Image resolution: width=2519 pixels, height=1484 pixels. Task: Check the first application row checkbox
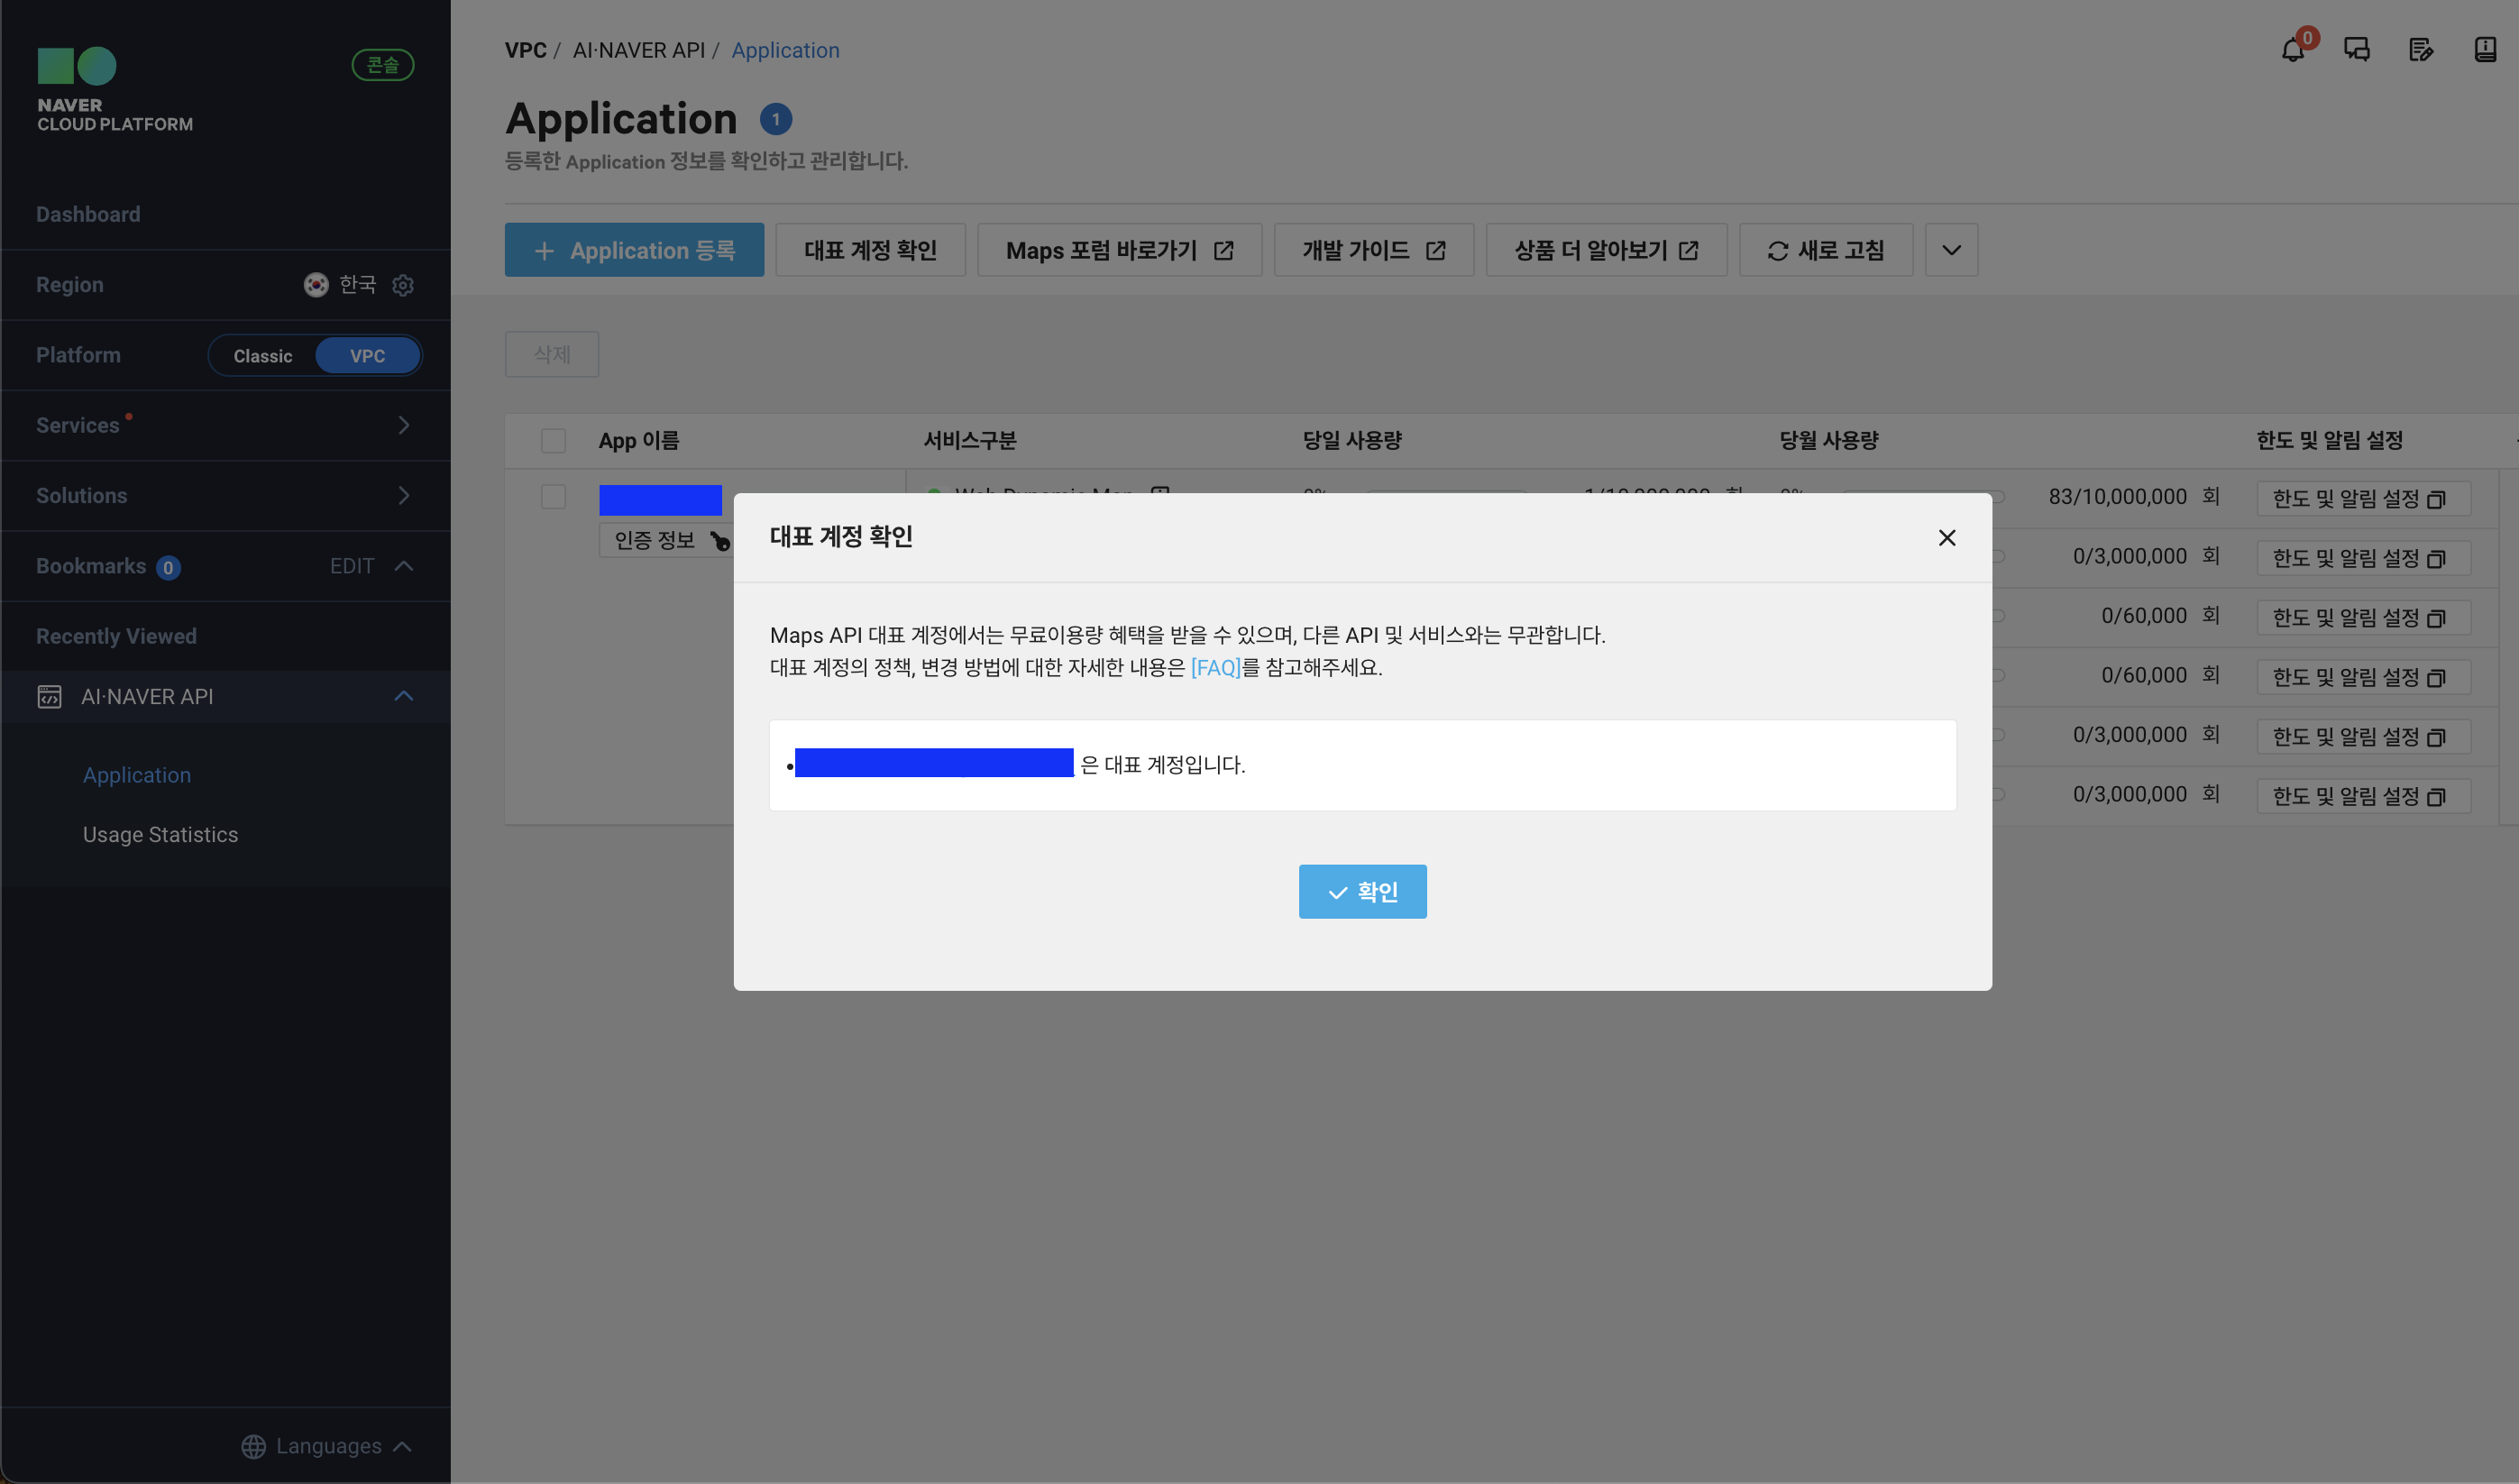click(x=553, y=497)
